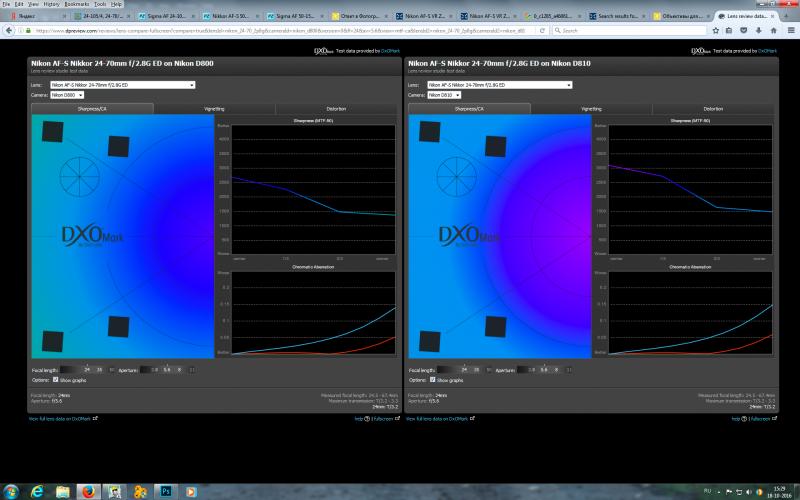Open 'View full lens data on DxOMark' link under D800 panel
The width and height of the screenshot is (800, 500).
click(x=60, y=419)
